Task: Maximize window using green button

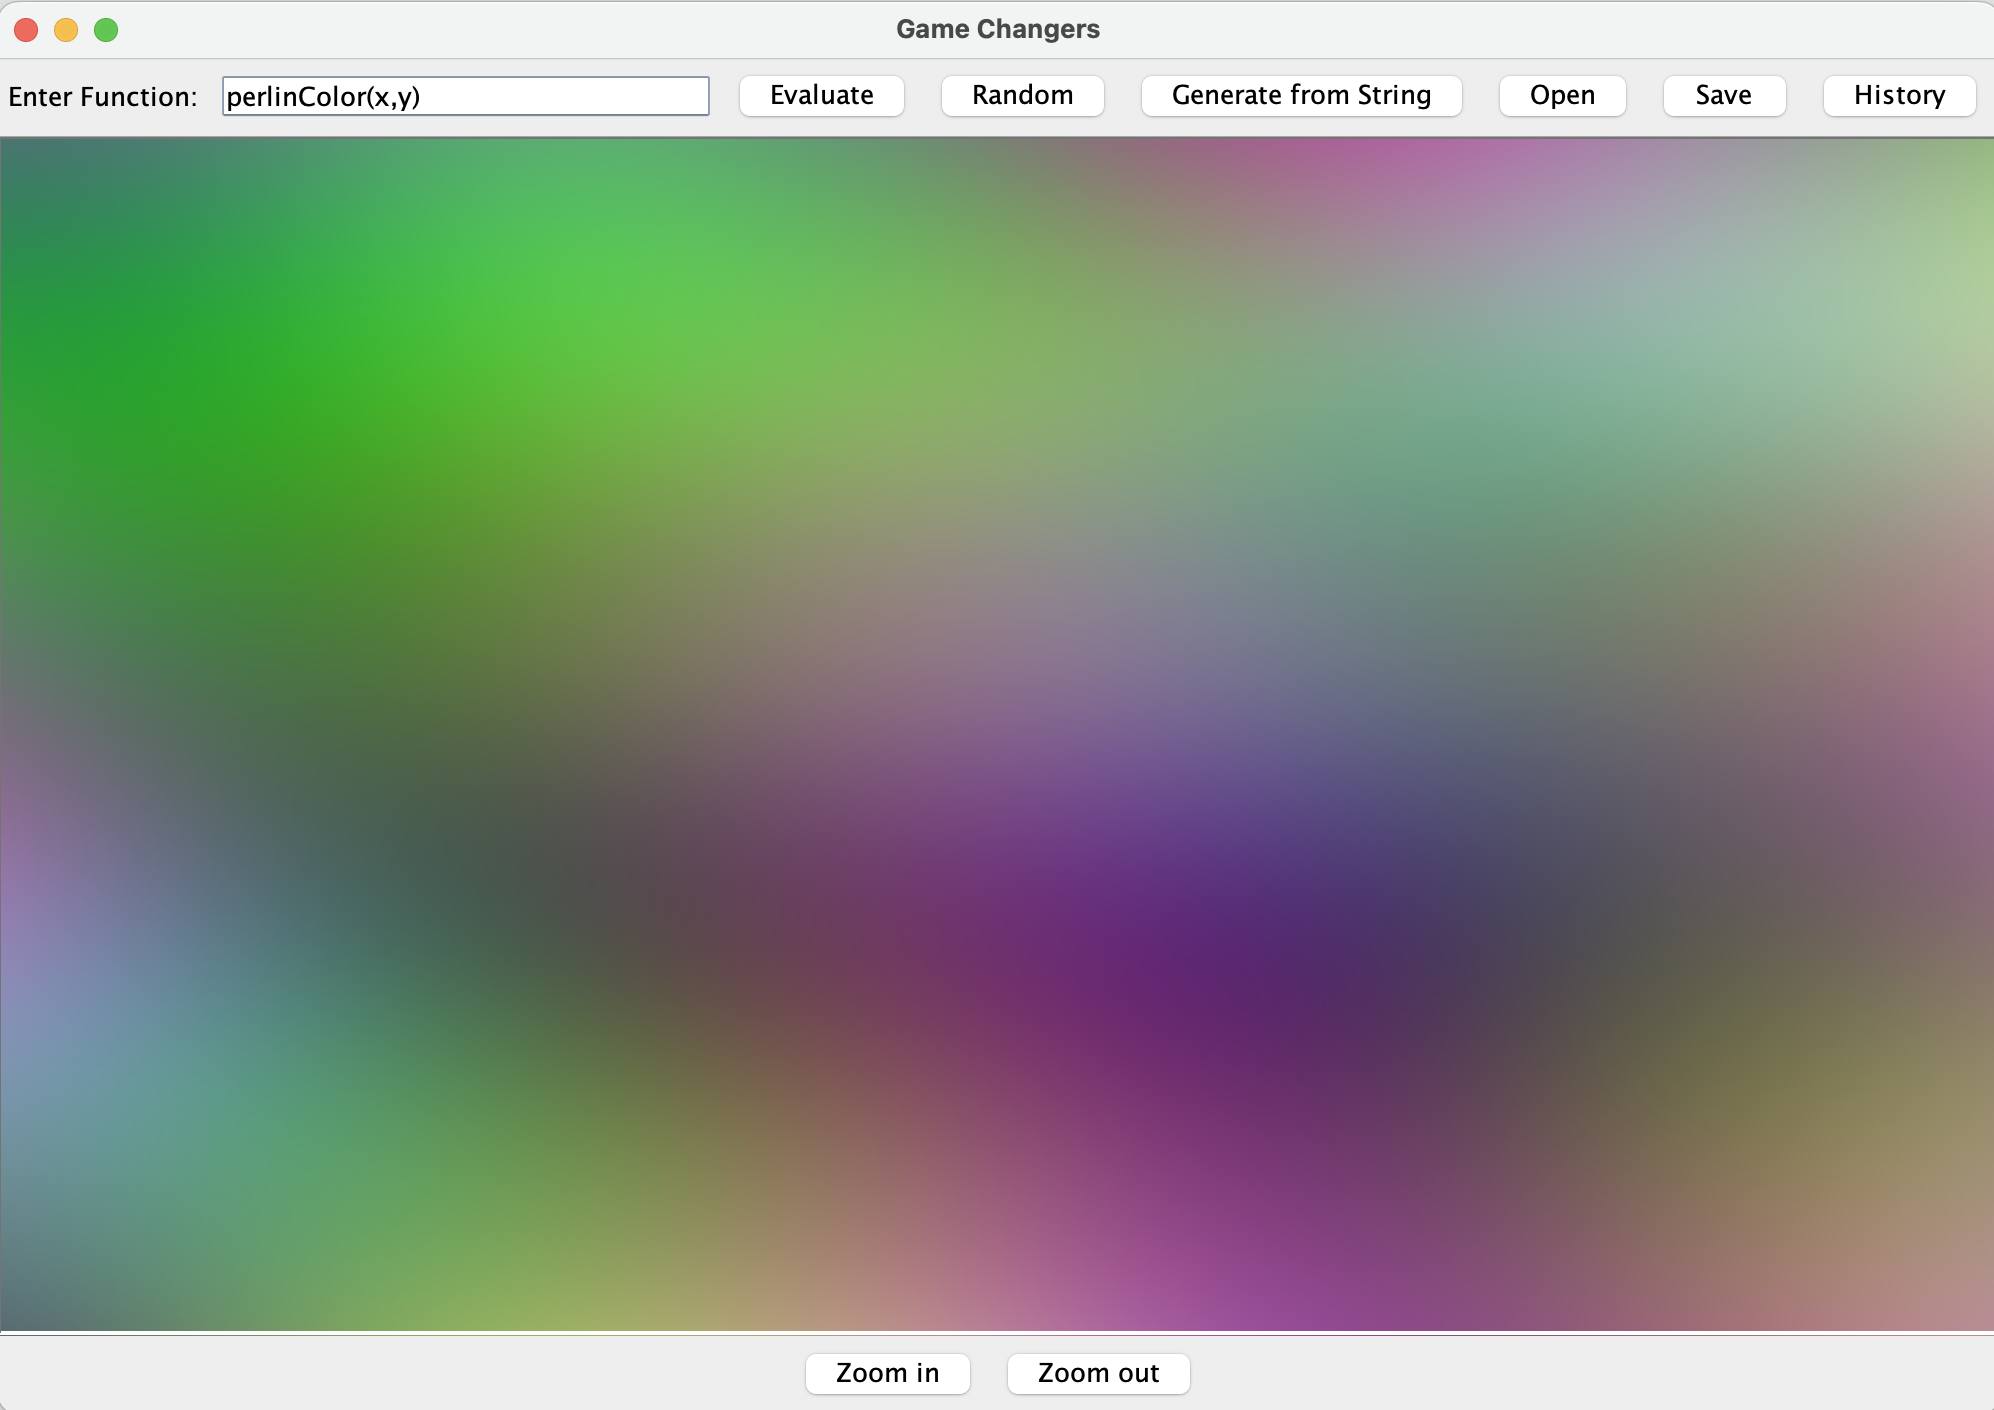Action: coord(106,30)
